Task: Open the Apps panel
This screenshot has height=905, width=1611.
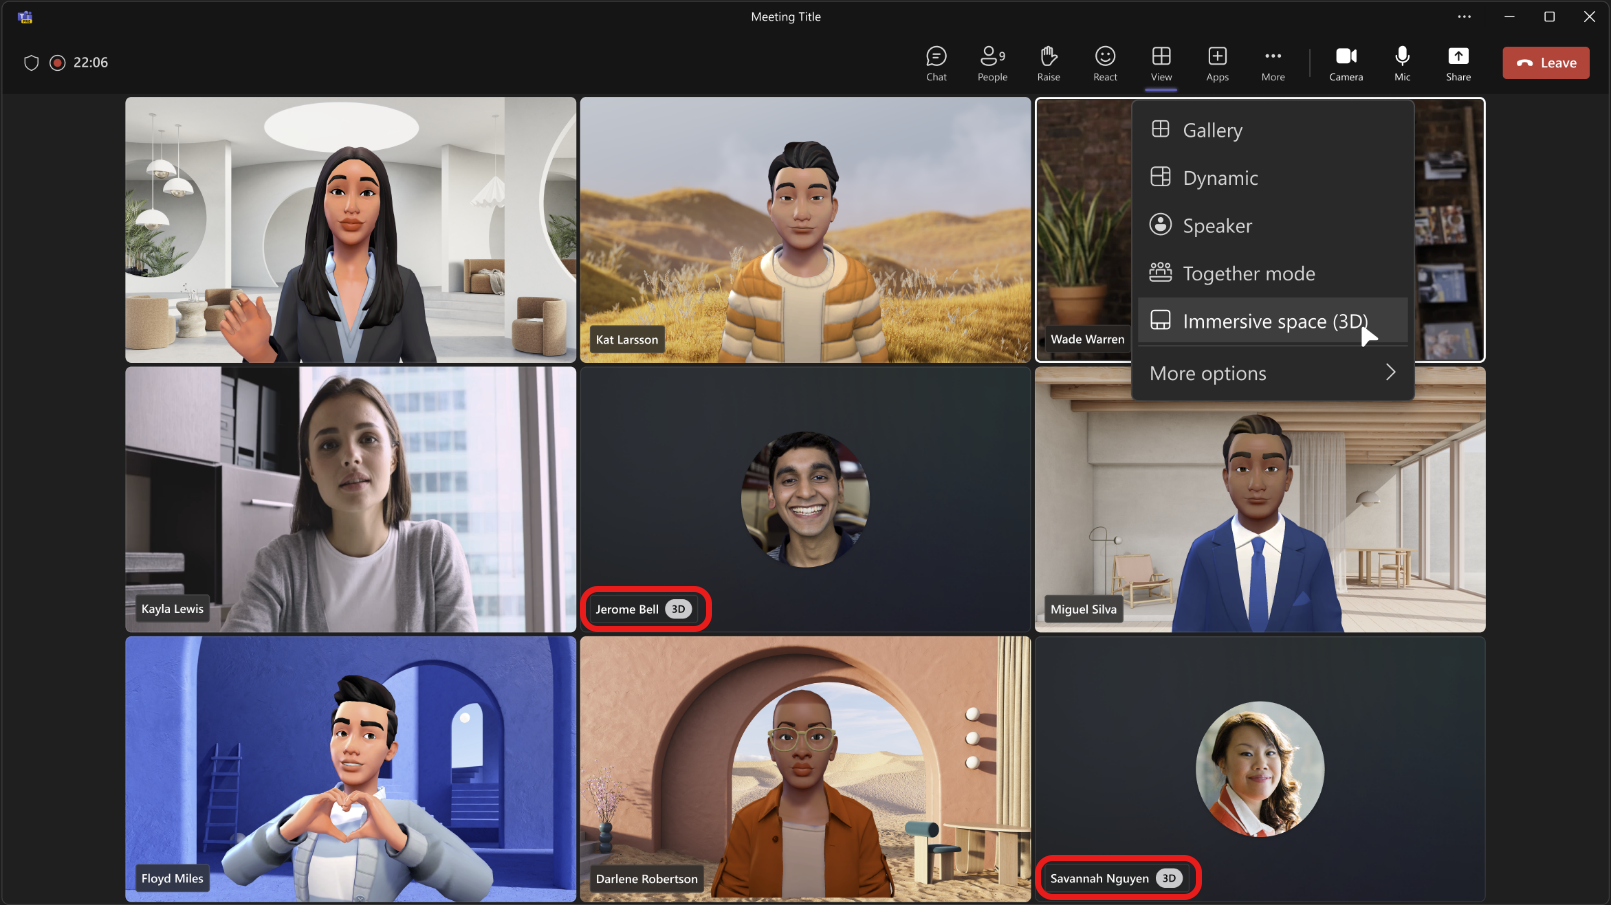Action: coord(1217,62)
